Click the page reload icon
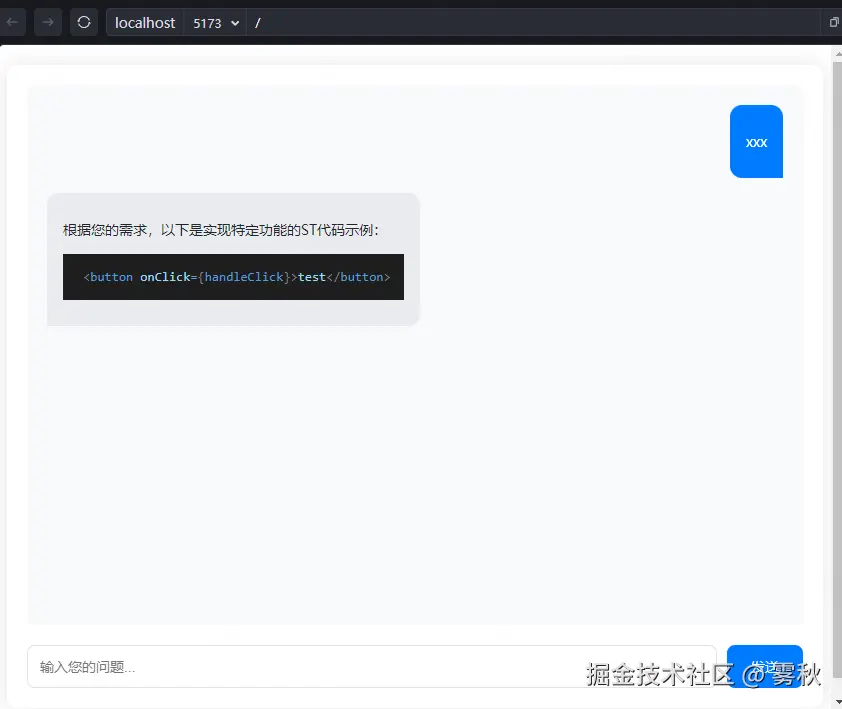This screenshot has height=709, width=842. pos(84,22)
